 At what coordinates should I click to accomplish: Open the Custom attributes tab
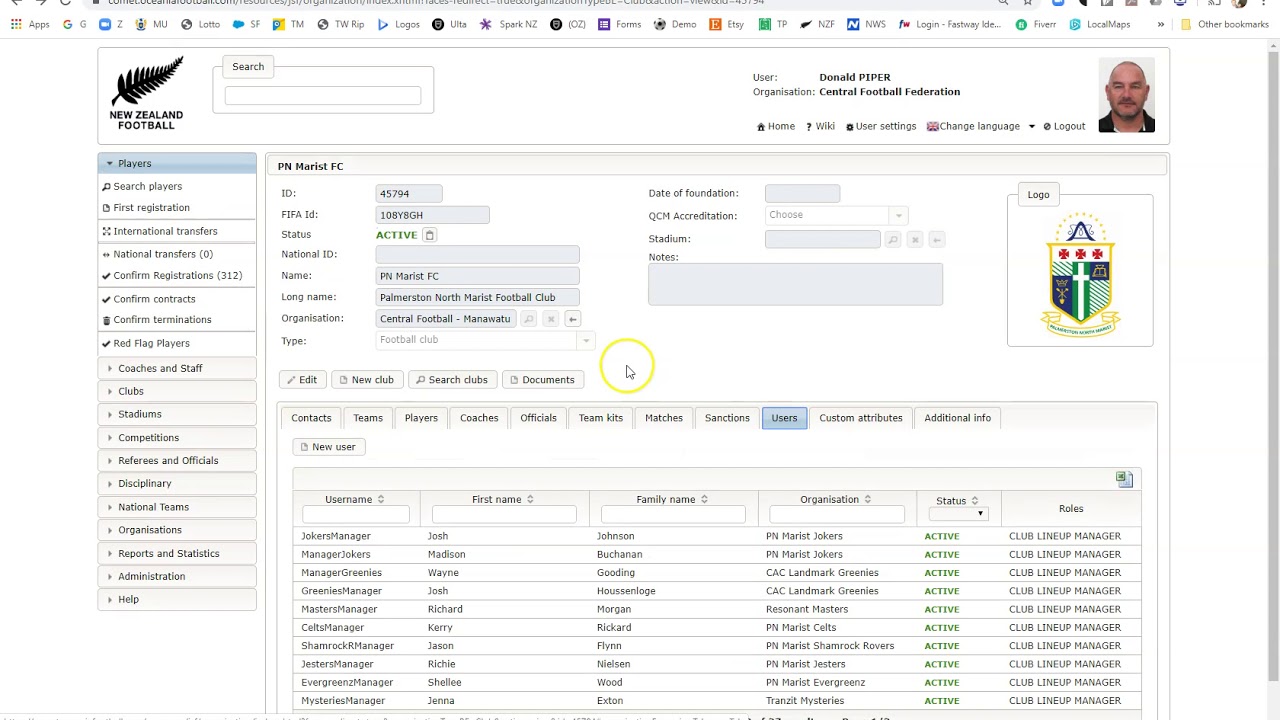[861, 418]
